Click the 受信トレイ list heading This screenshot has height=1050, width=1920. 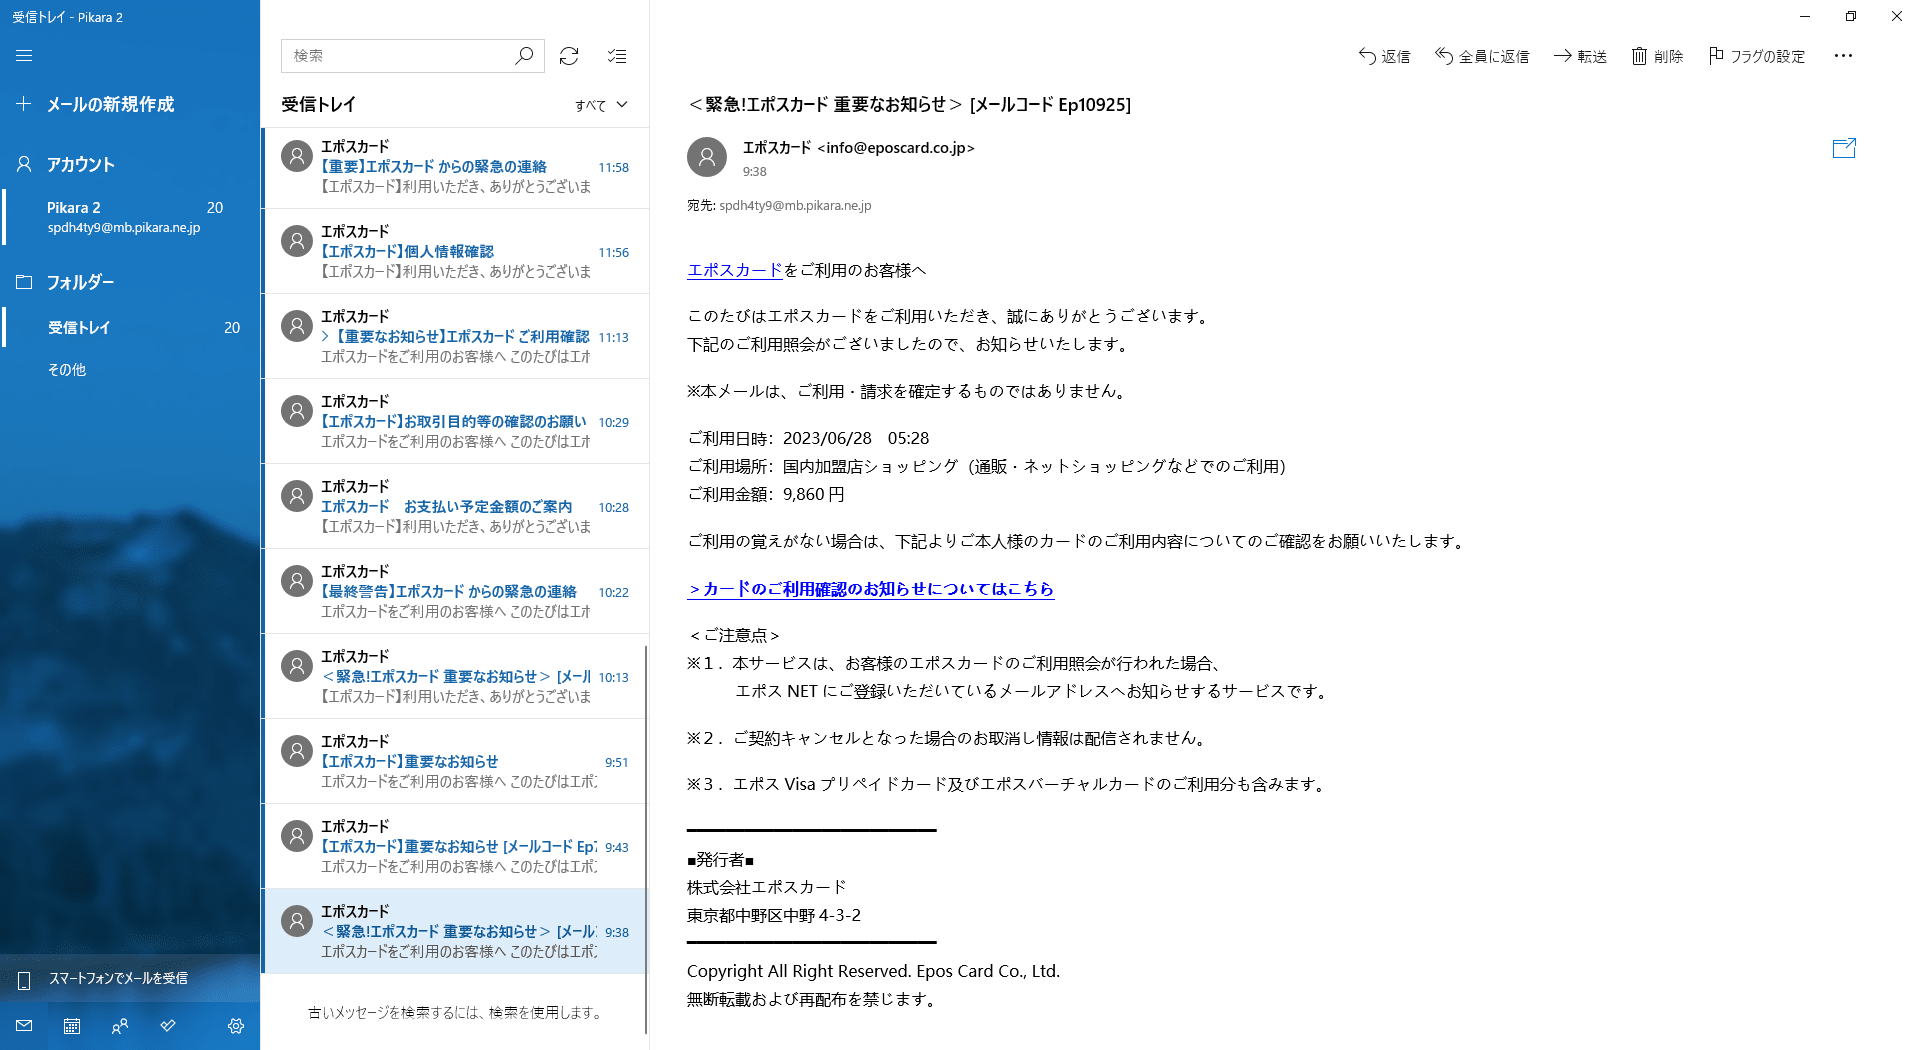coord(318,104)
